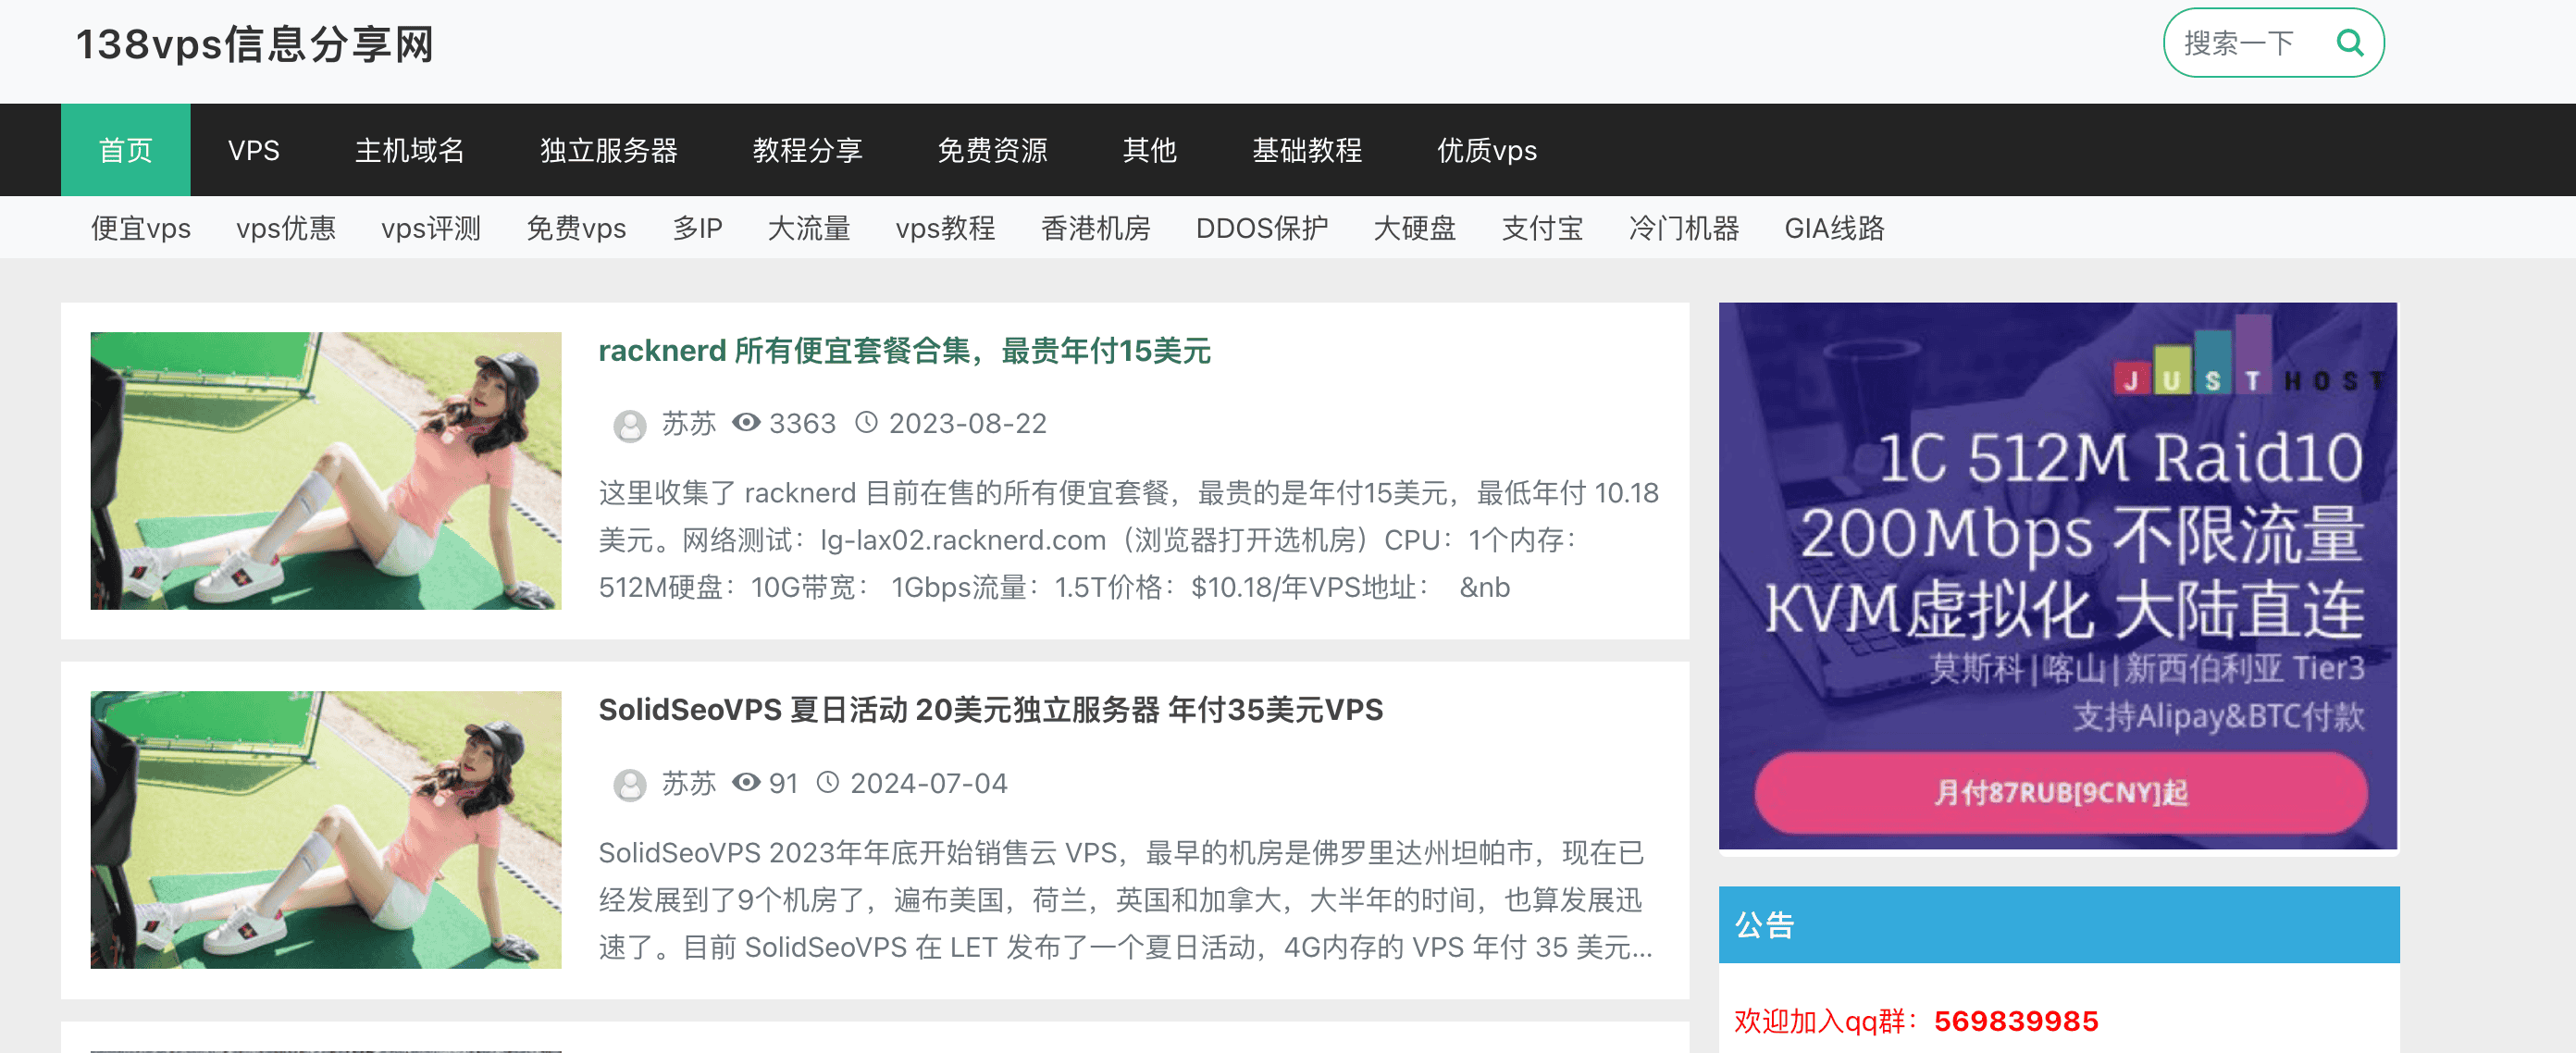Click the eye views icon next to 3363
The width and height of the screenshot is (2576, 1053).
click(x=746, y=423)
